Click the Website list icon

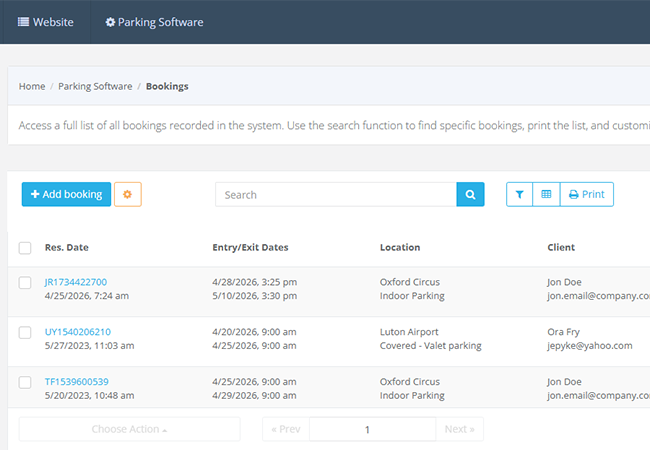click(x=23, y=22)
